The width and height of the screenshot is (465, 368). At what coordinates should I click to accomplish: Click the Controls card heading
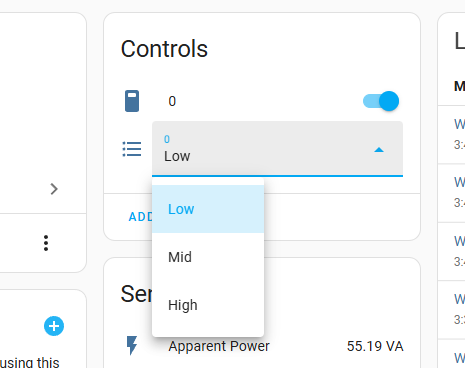pyautogui.click(x=164, y=49)
